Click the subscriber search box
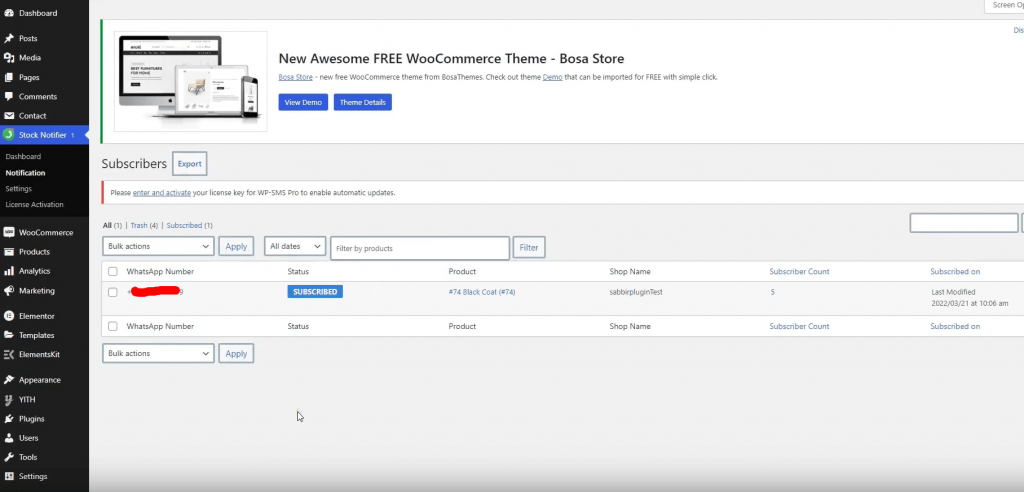This screenshot has height=492, width=1024. point(964,223)
